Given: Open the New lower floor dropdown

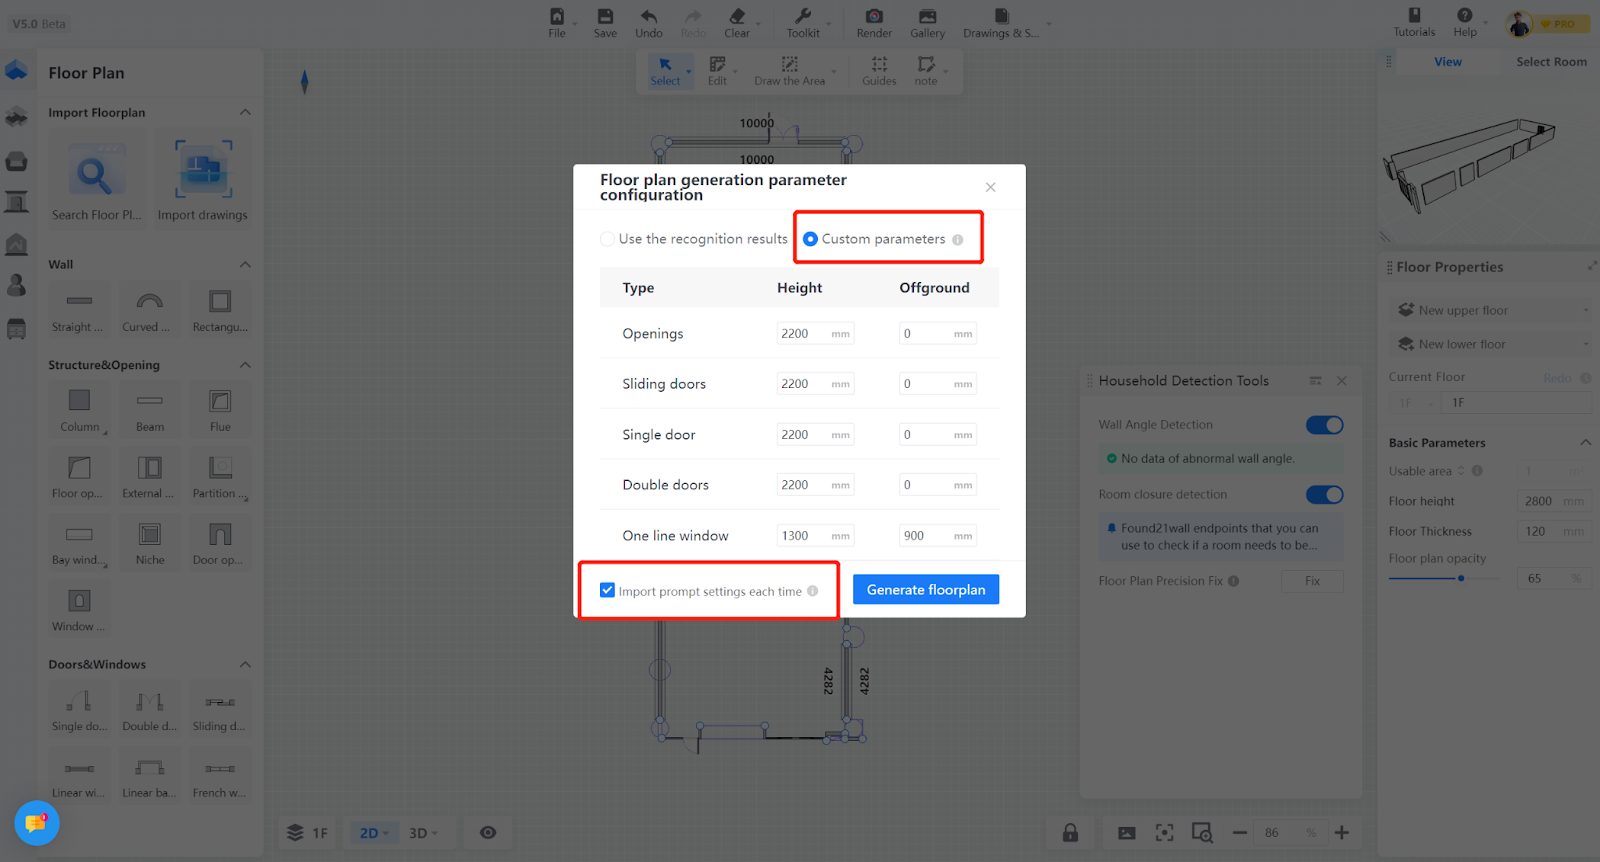Looking at the screenshot, I should pyautogui.click(x=1491, y=344).
